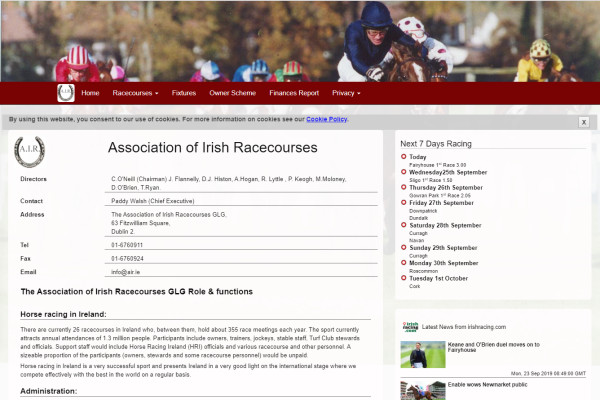Screen dimensions: 600x400
Task: Select Gowran Park 1st Race 2.05 entry
Action: 440,195
